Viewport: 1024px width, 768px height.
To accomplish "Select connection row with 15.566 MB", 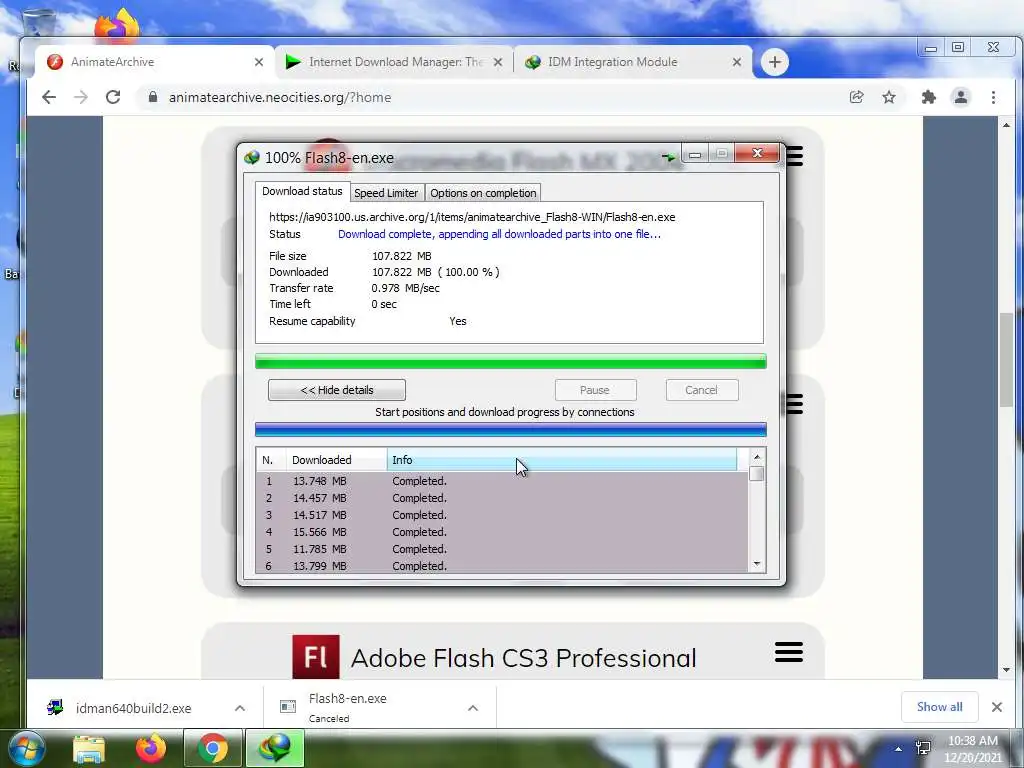I will pyautogui.click(x=502, y=532).
